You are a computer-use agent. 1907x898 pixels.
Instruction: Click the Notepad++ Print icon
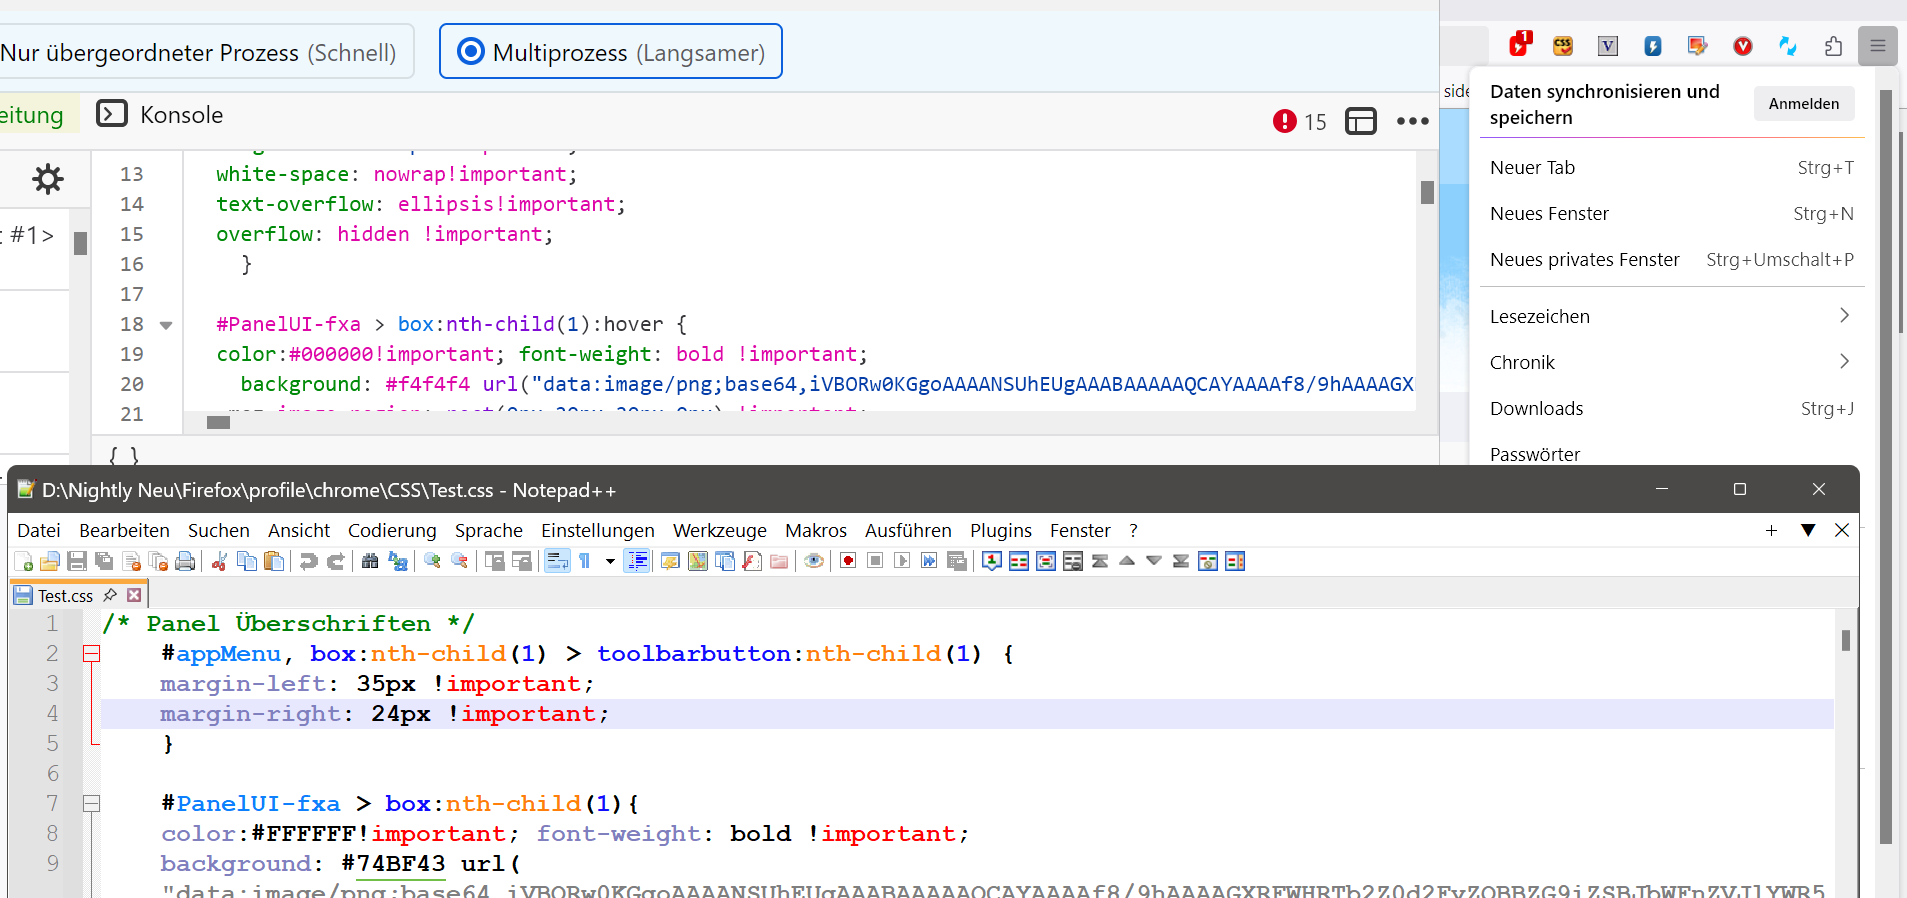tap(185, 561)
